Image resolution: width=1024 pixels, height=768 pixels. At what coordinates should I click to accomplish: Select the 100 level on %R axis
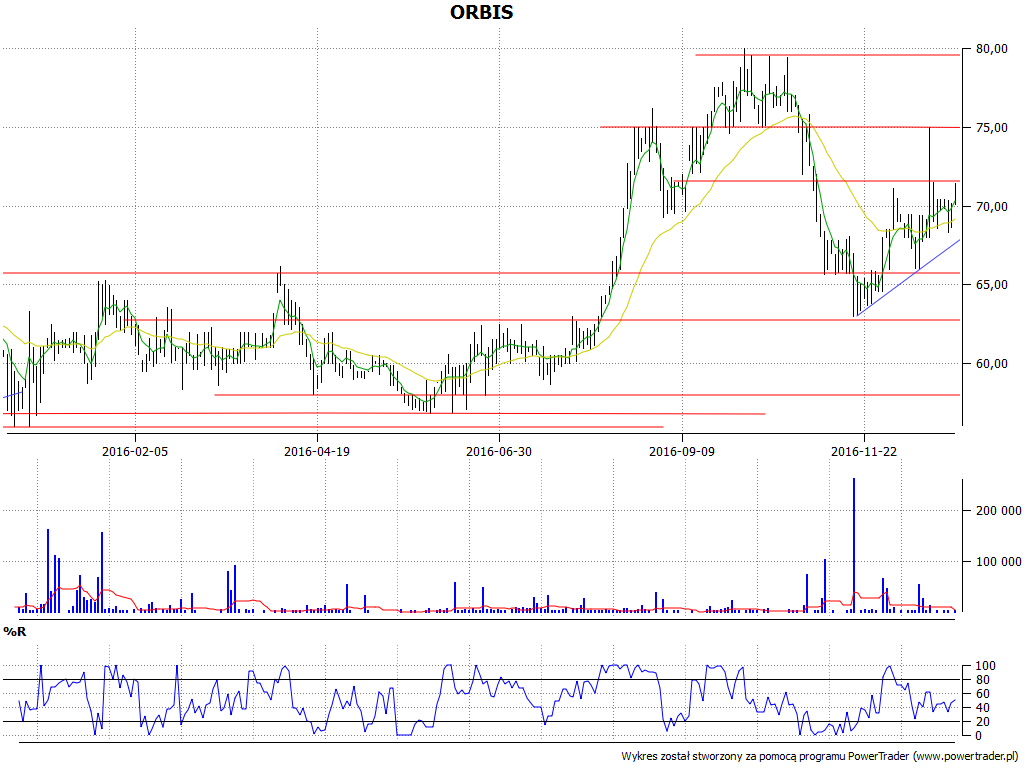[x=985, y=666]
